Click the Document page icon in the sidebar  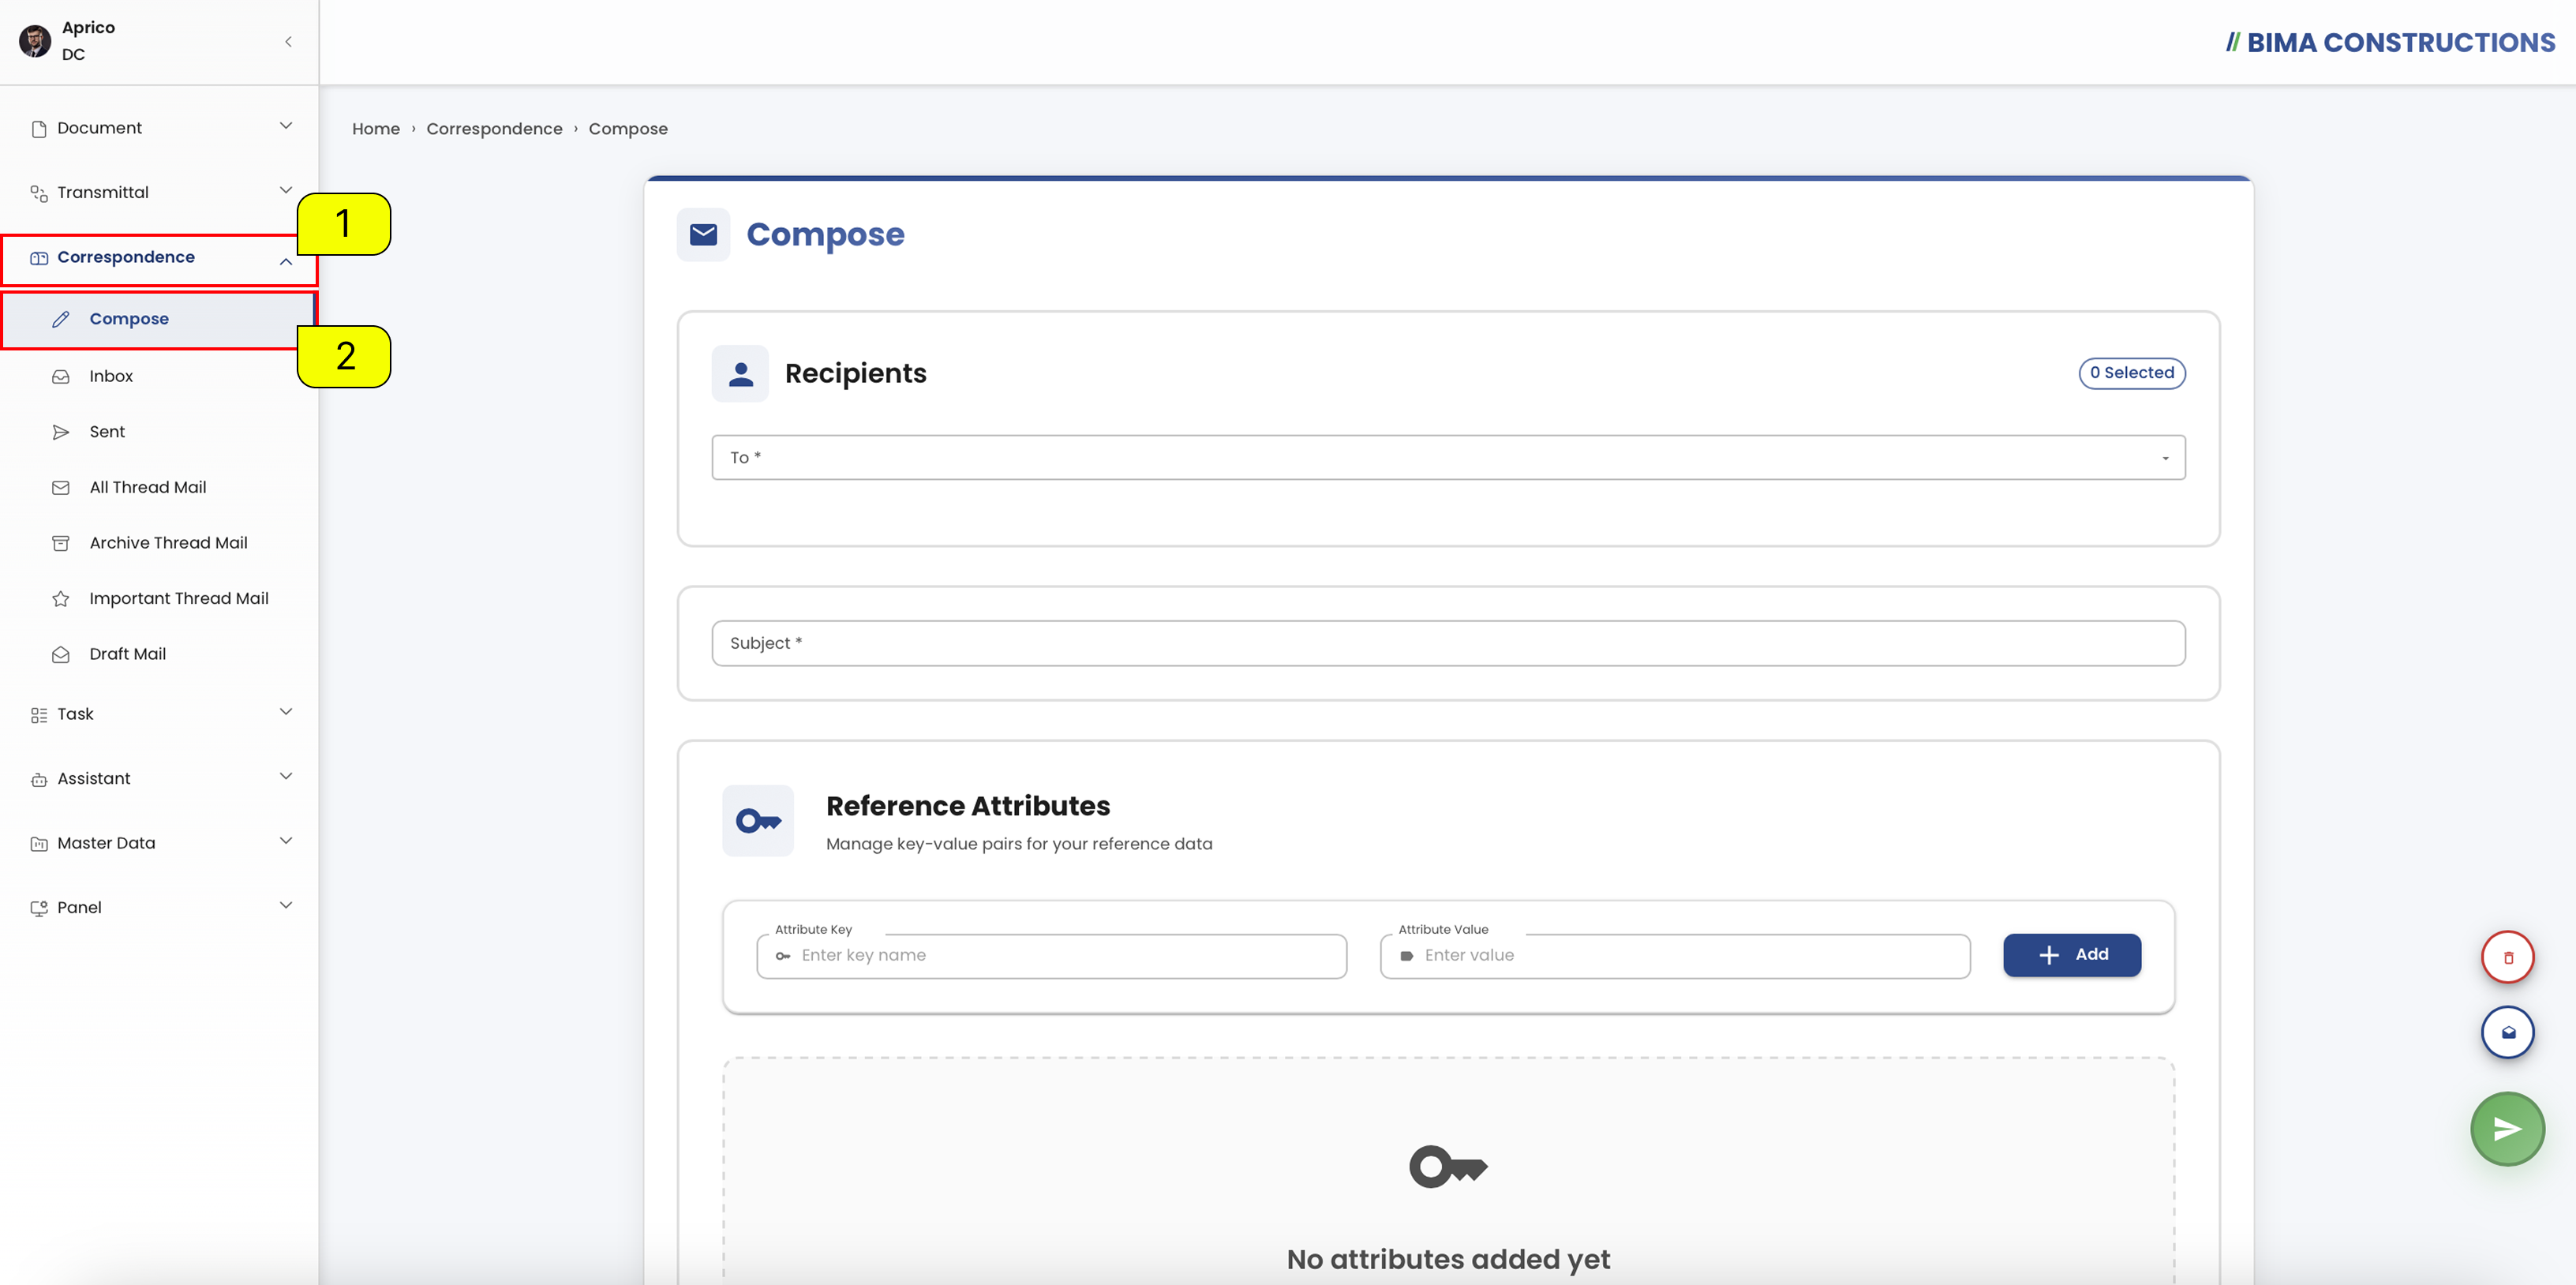[x=39, y=129]
